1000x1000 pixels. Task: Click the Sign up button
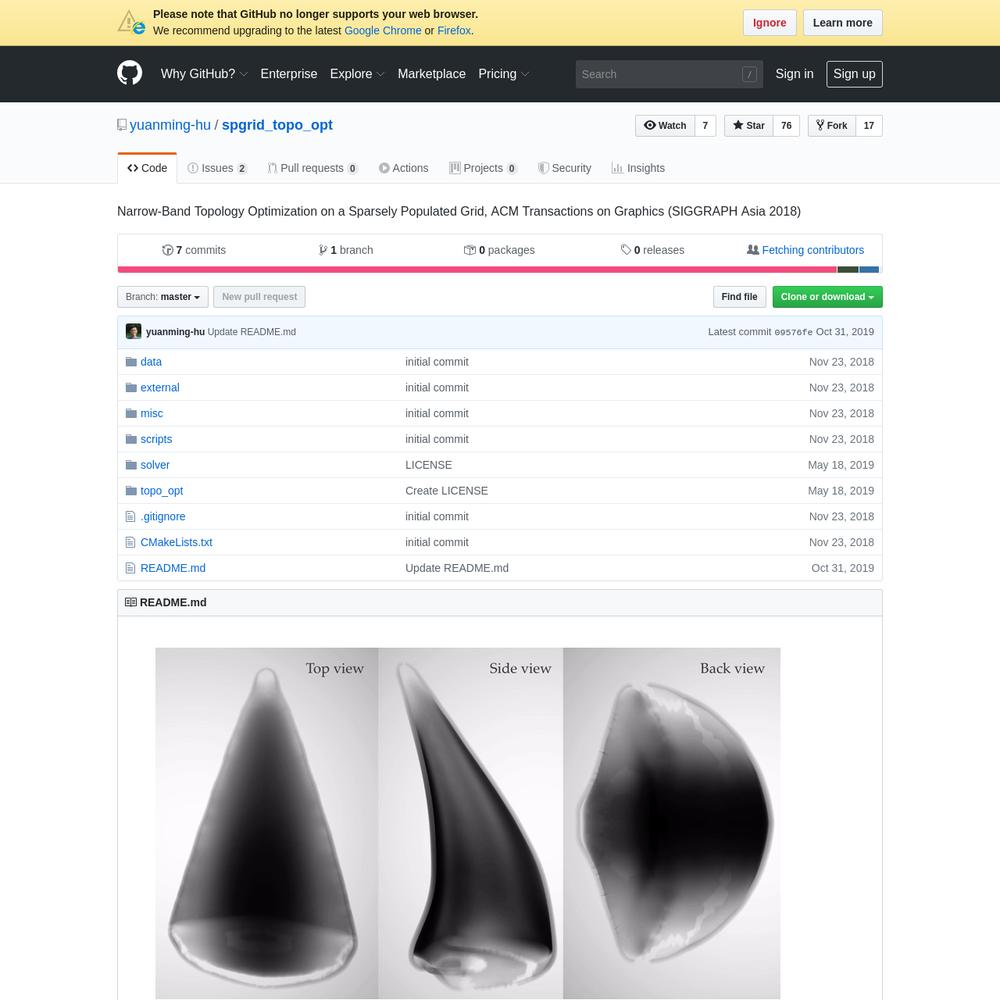click(854, 74)
